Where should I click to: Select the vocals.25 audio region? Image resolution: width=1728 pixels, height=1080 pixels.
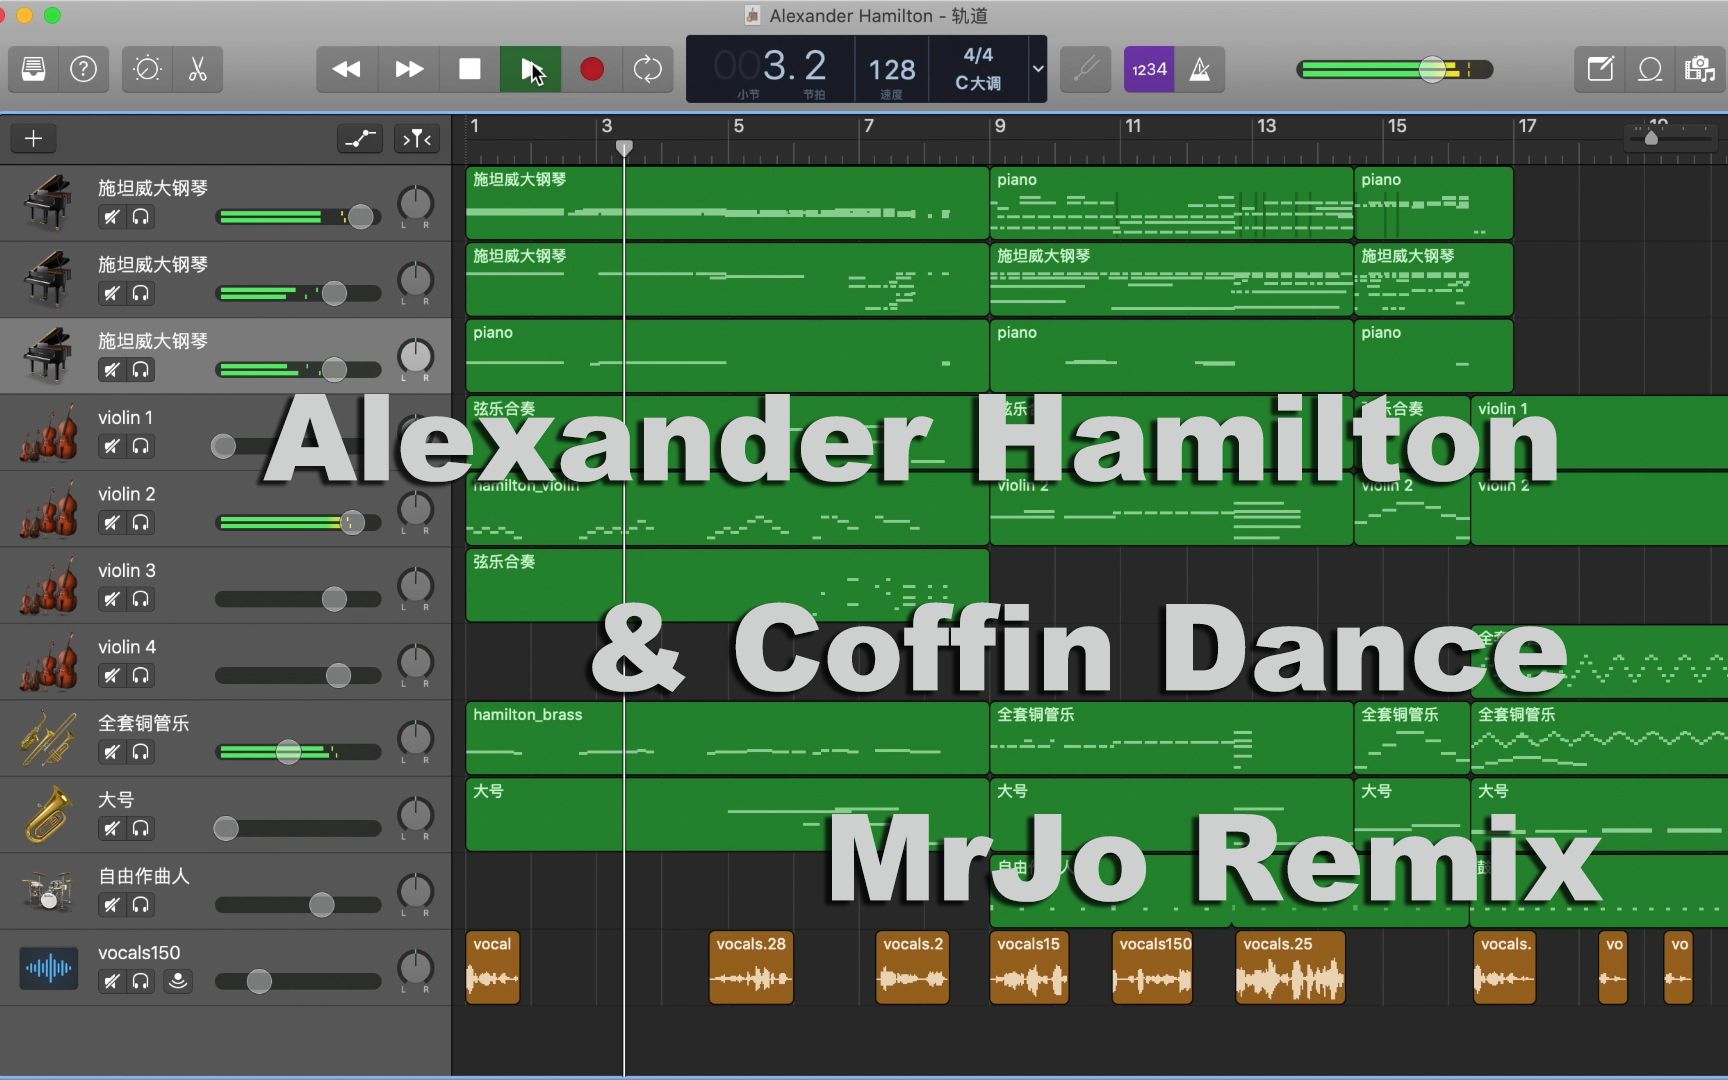tap(1290, 967)
